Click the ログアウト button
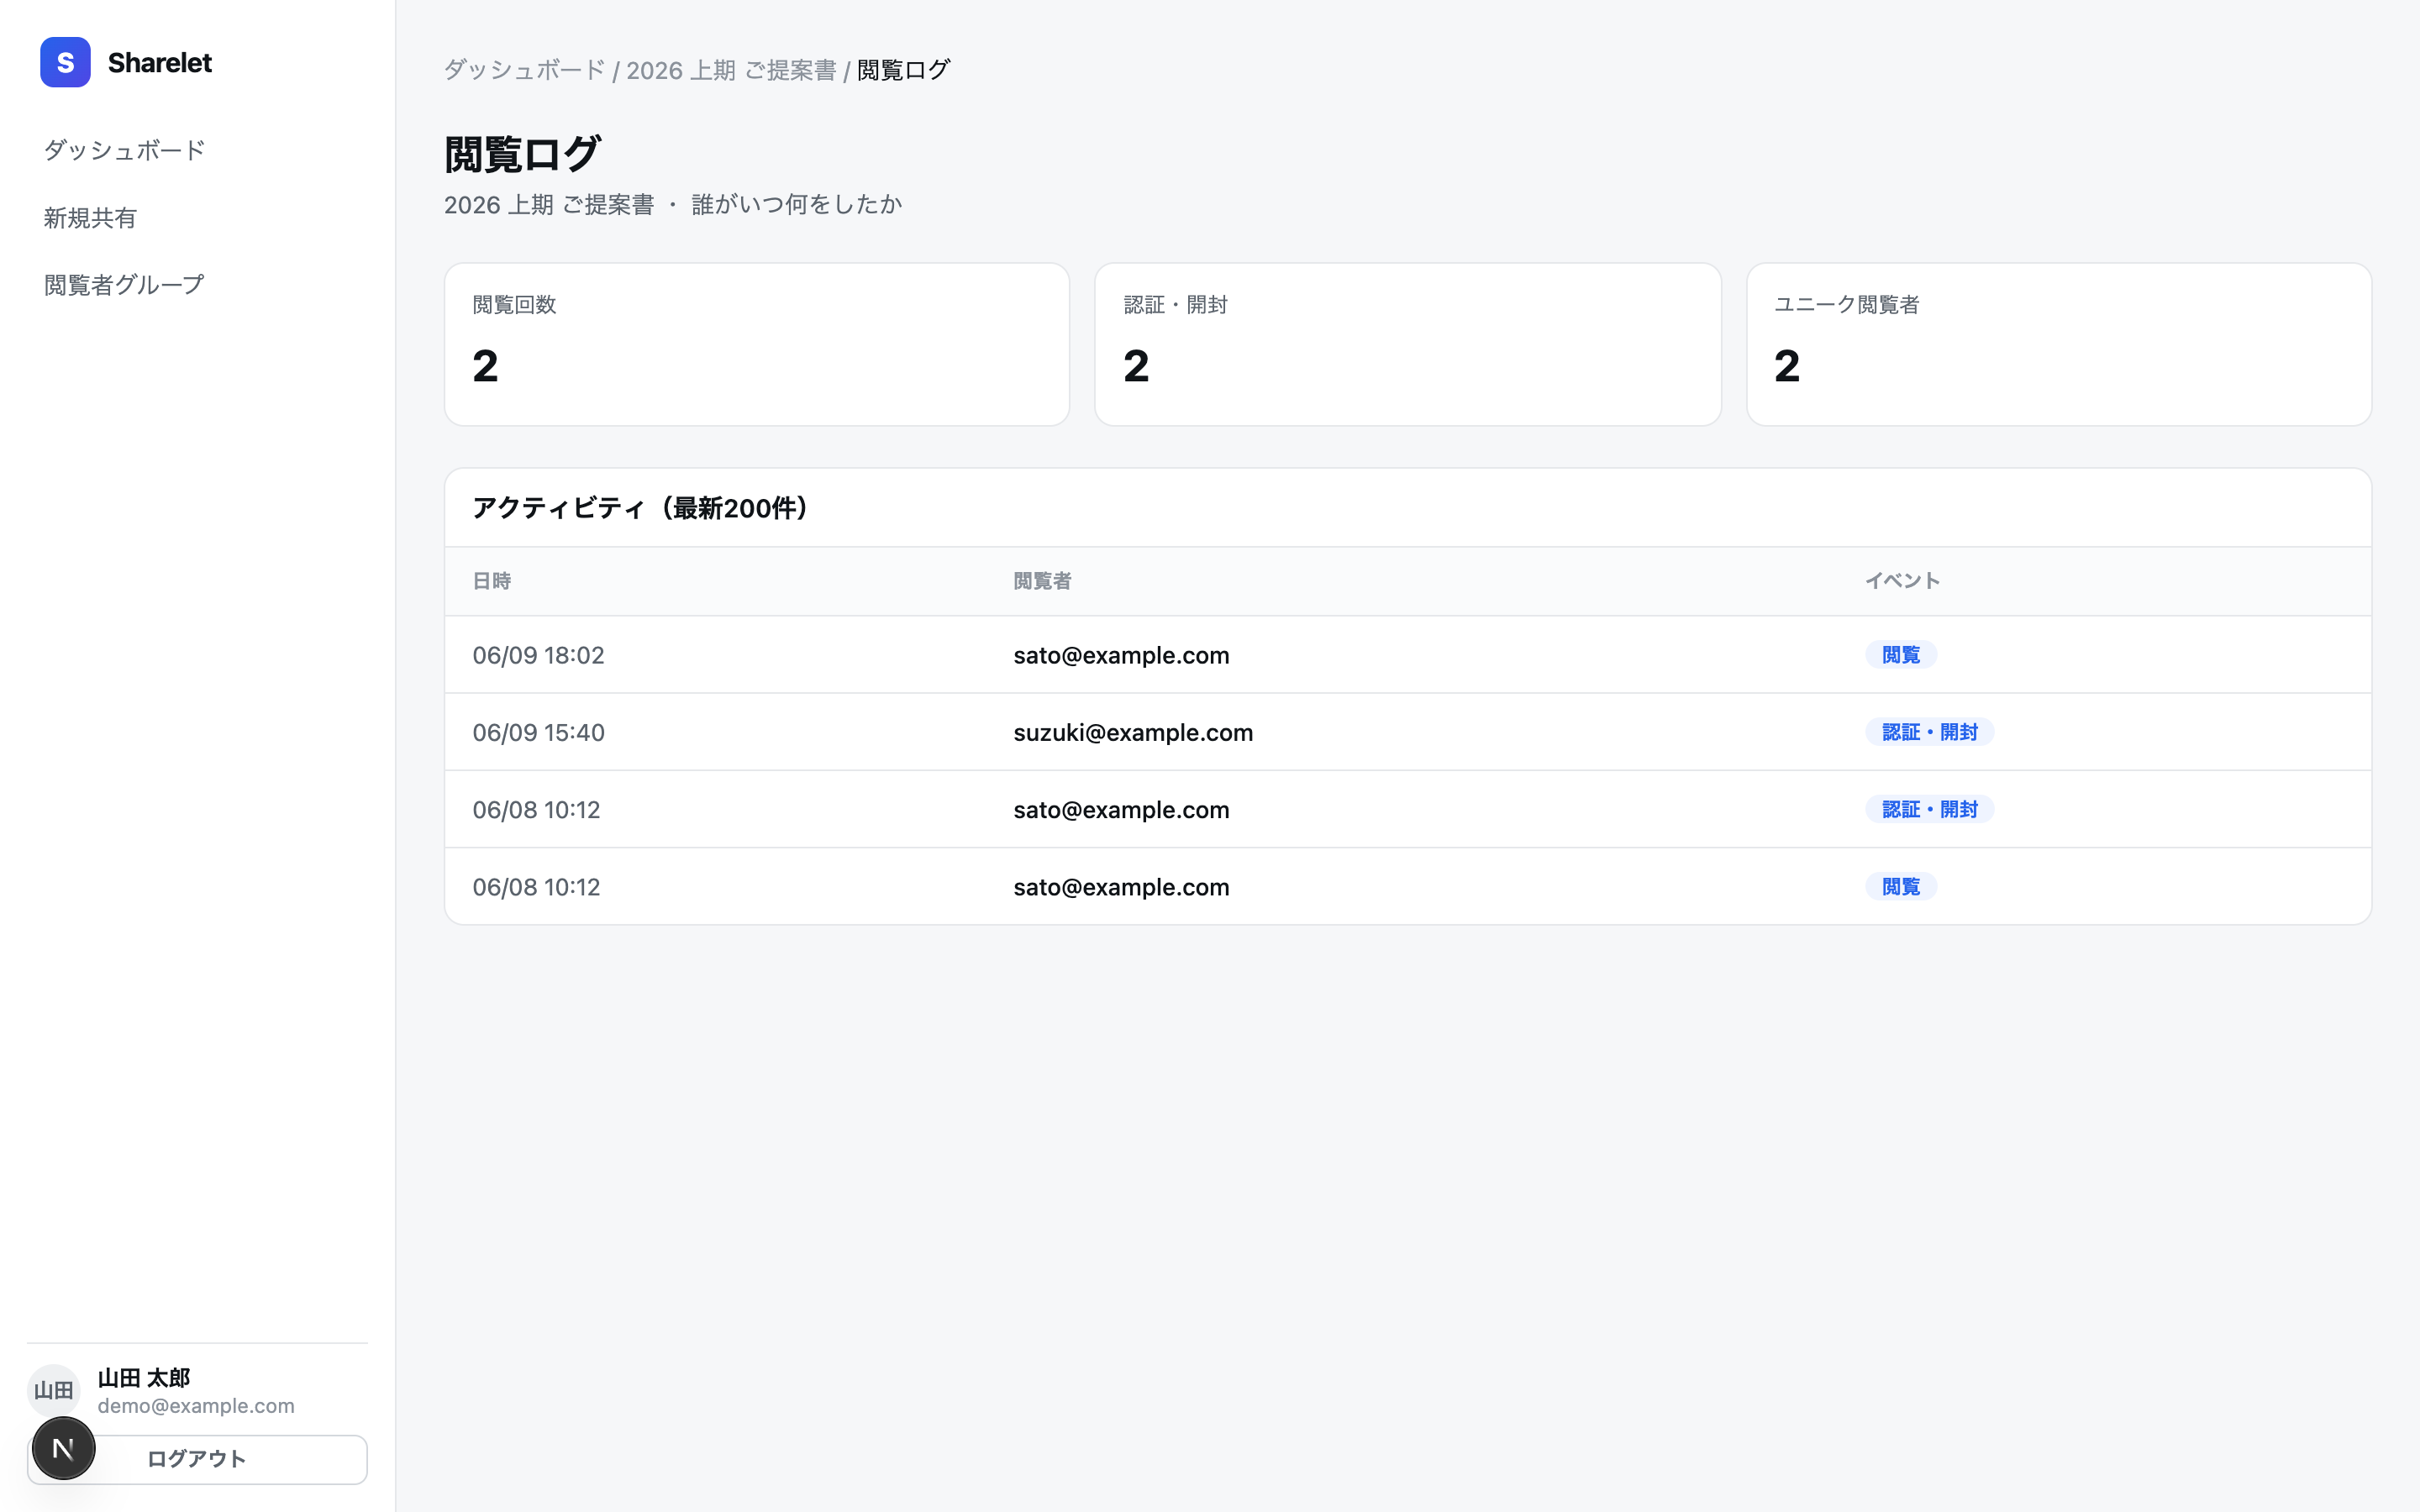2420x1512 pixels. pos(197,1459)
